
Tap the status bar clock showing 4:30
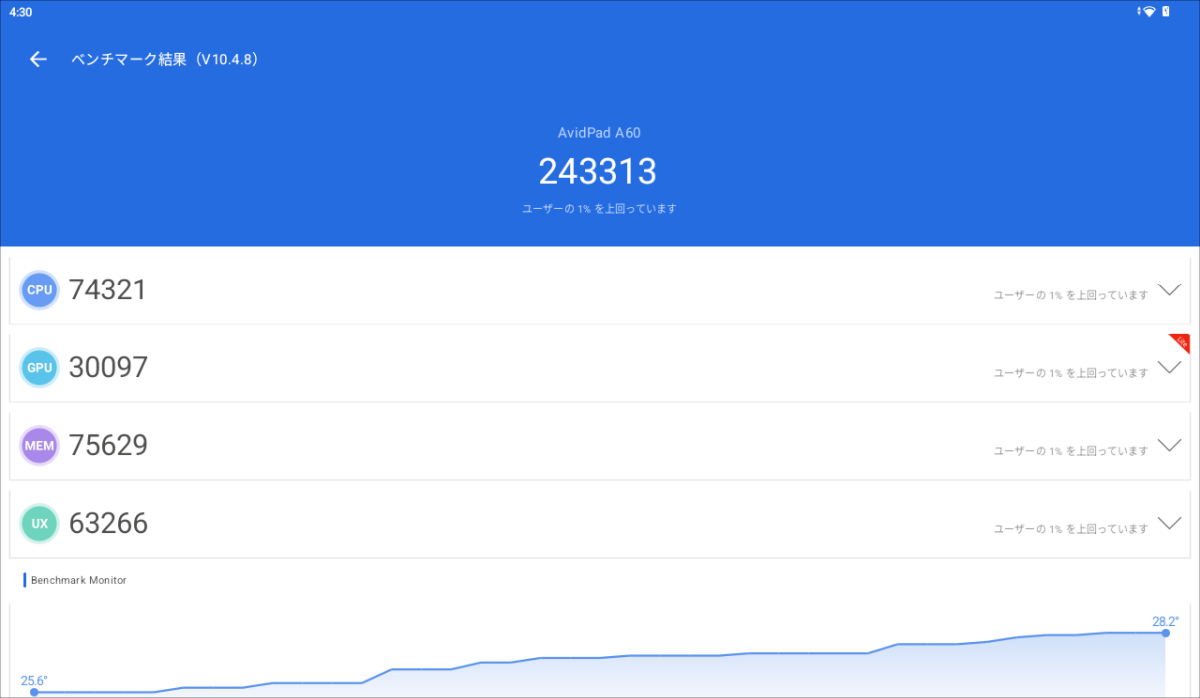[20, 11]
